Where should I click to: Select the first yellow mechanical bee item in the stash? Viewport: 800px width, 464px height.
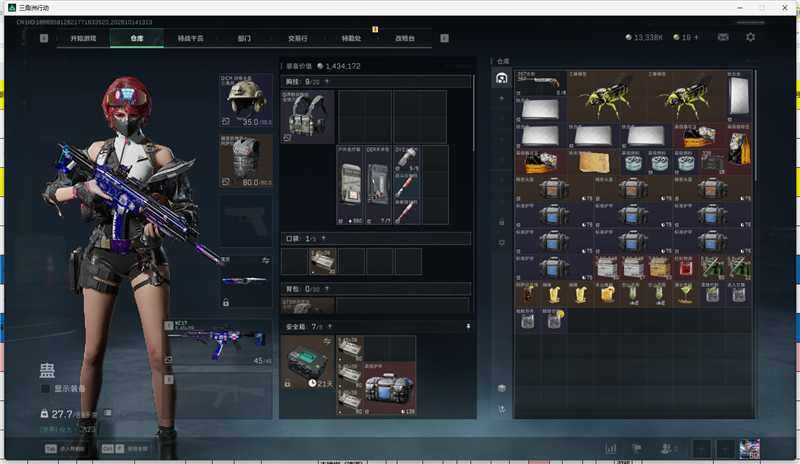coord(607,96)
